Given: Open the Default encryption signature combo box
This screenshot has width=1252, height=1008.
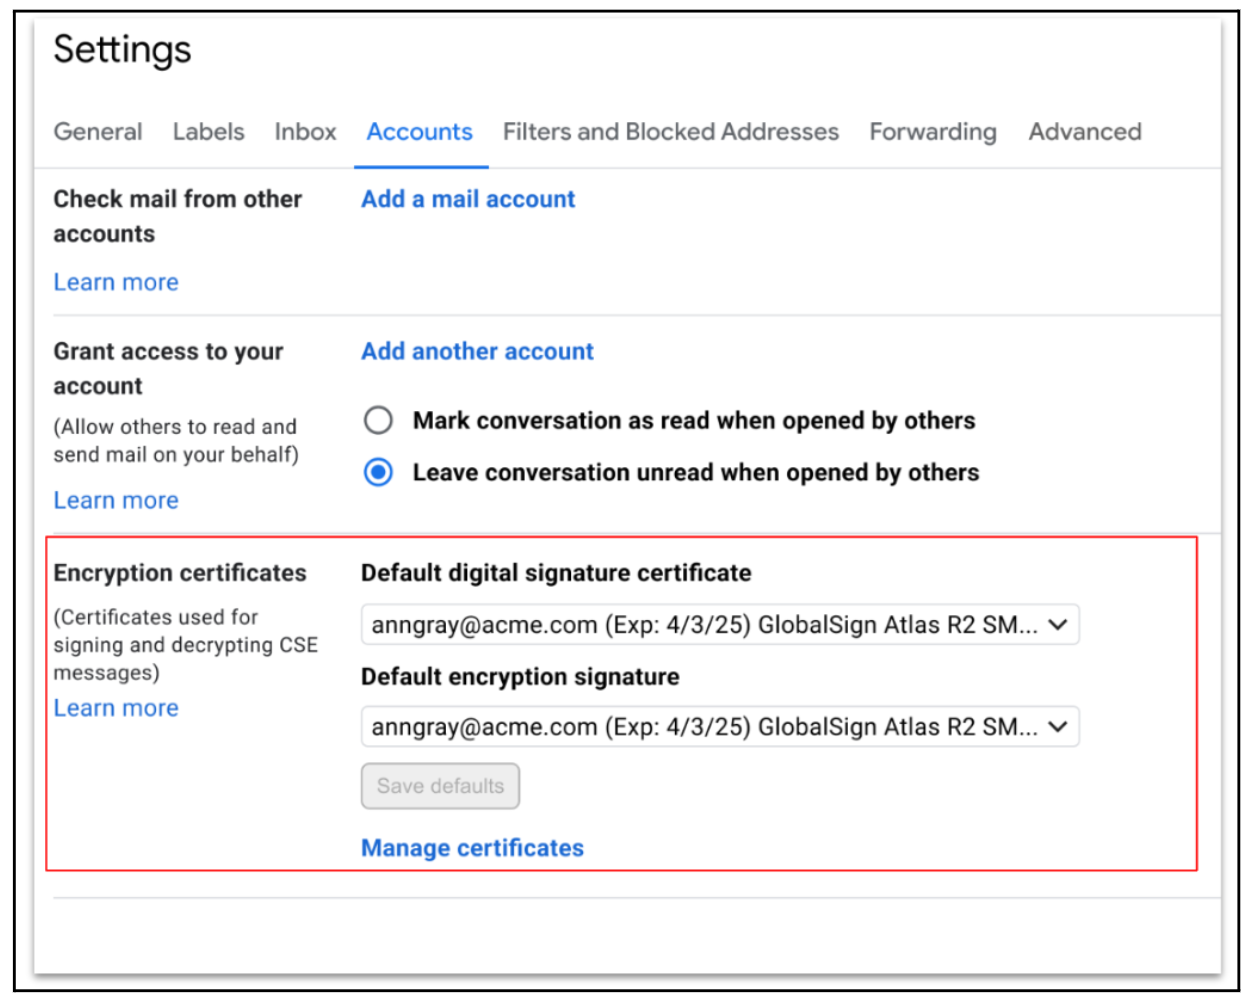Looking at the screenshot, I should coord(720,727).
